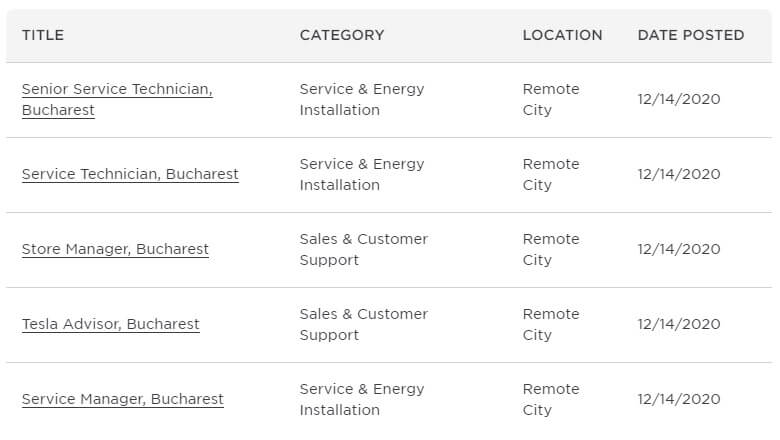Select the date posted for Tesla Advisor row
This screenshot has width=780, height=440.
click(679, 324)
